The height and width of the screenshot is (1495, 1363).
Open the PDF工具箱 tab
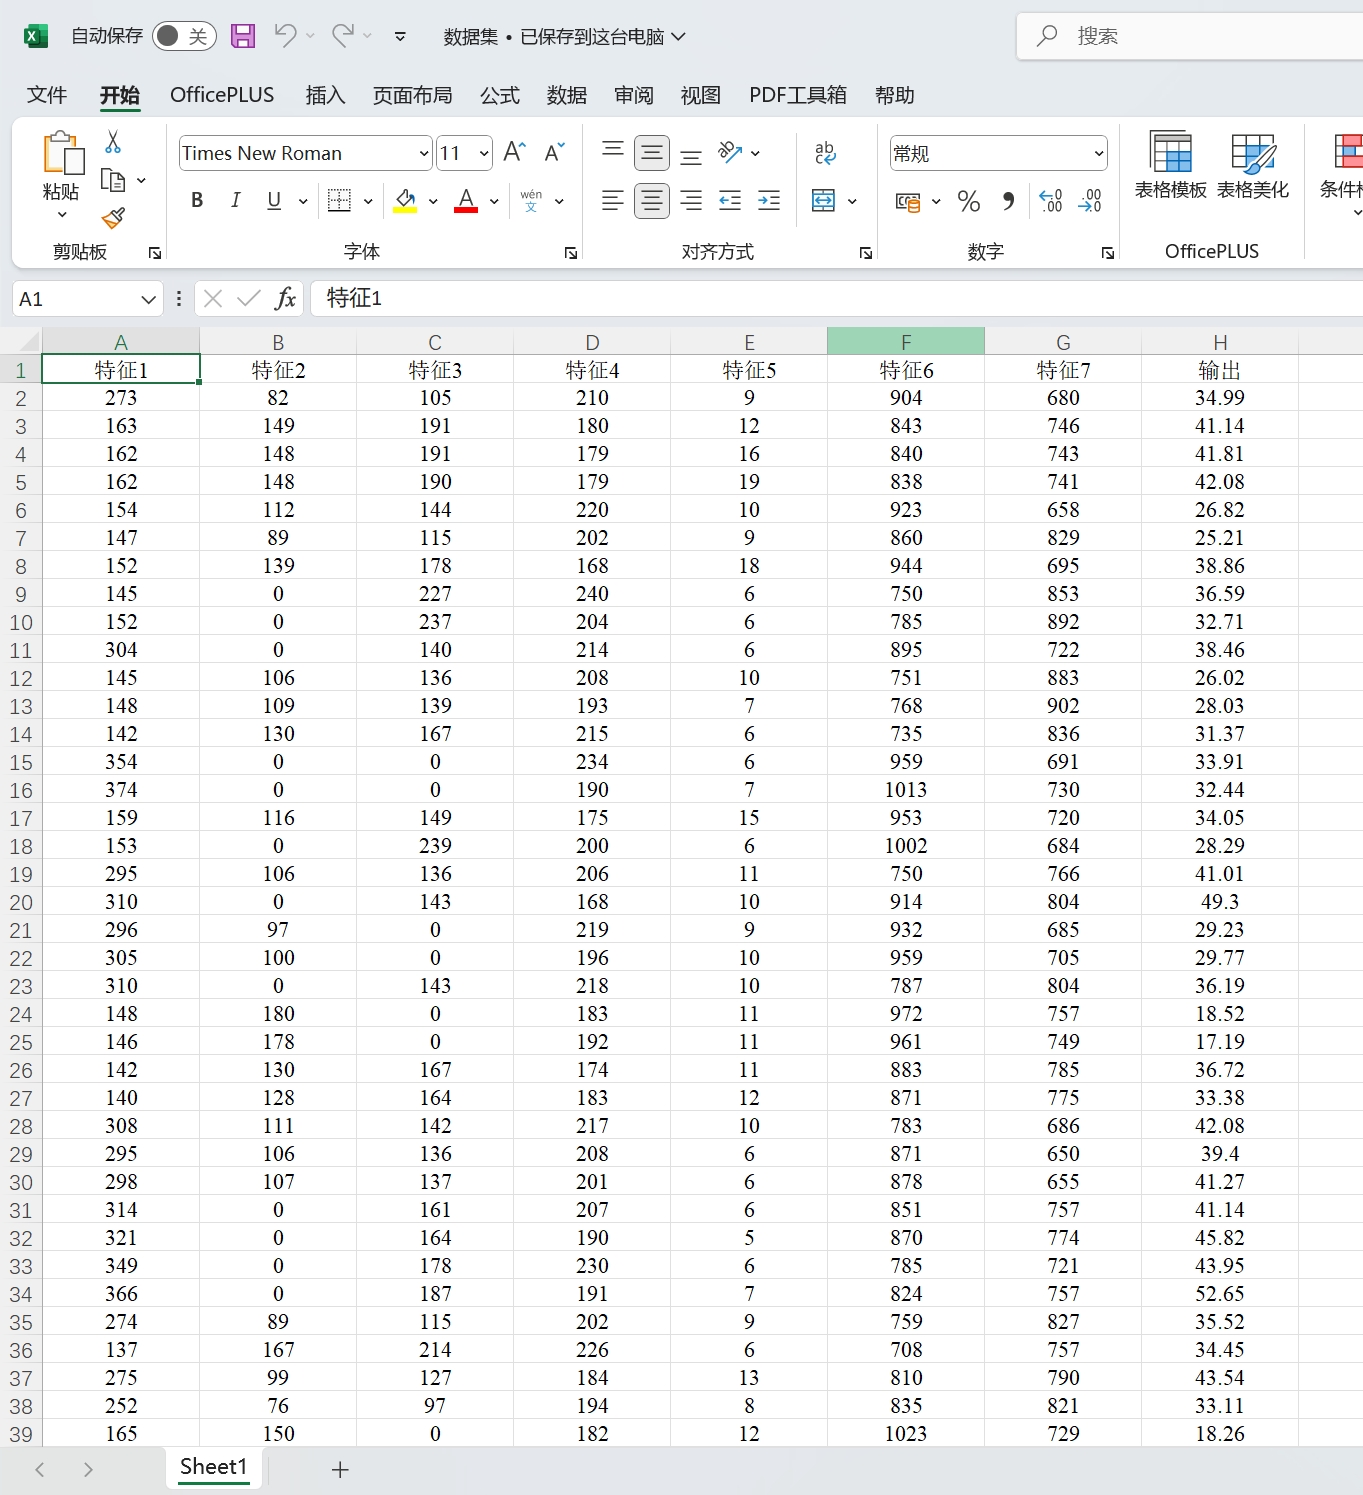797,95
